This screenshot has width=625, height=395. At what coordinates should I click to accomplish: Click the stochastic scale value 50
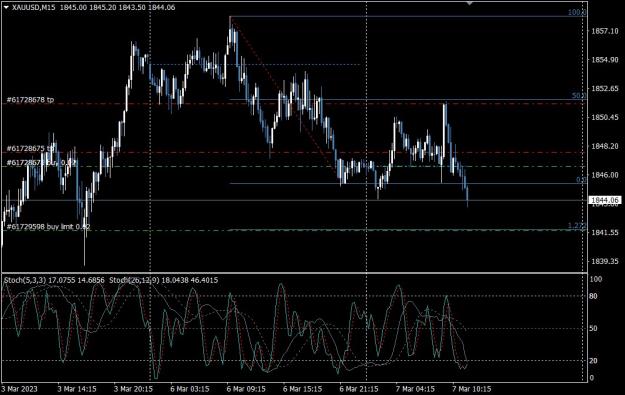point(594,328)
